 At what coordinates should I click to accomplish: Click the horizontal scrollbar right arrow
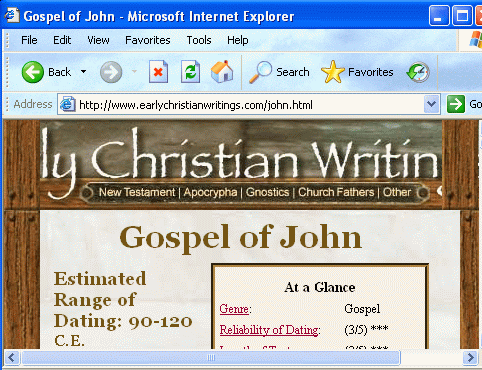coord(470,358)
